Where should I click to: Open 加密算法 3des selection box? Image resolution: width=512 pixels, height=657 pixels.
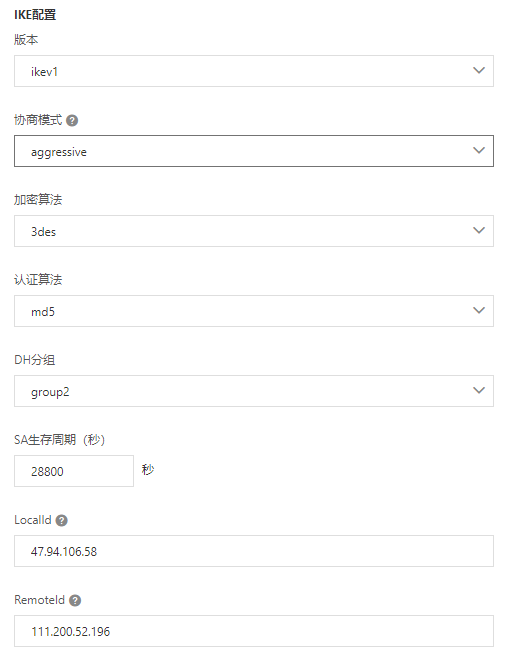254,231
